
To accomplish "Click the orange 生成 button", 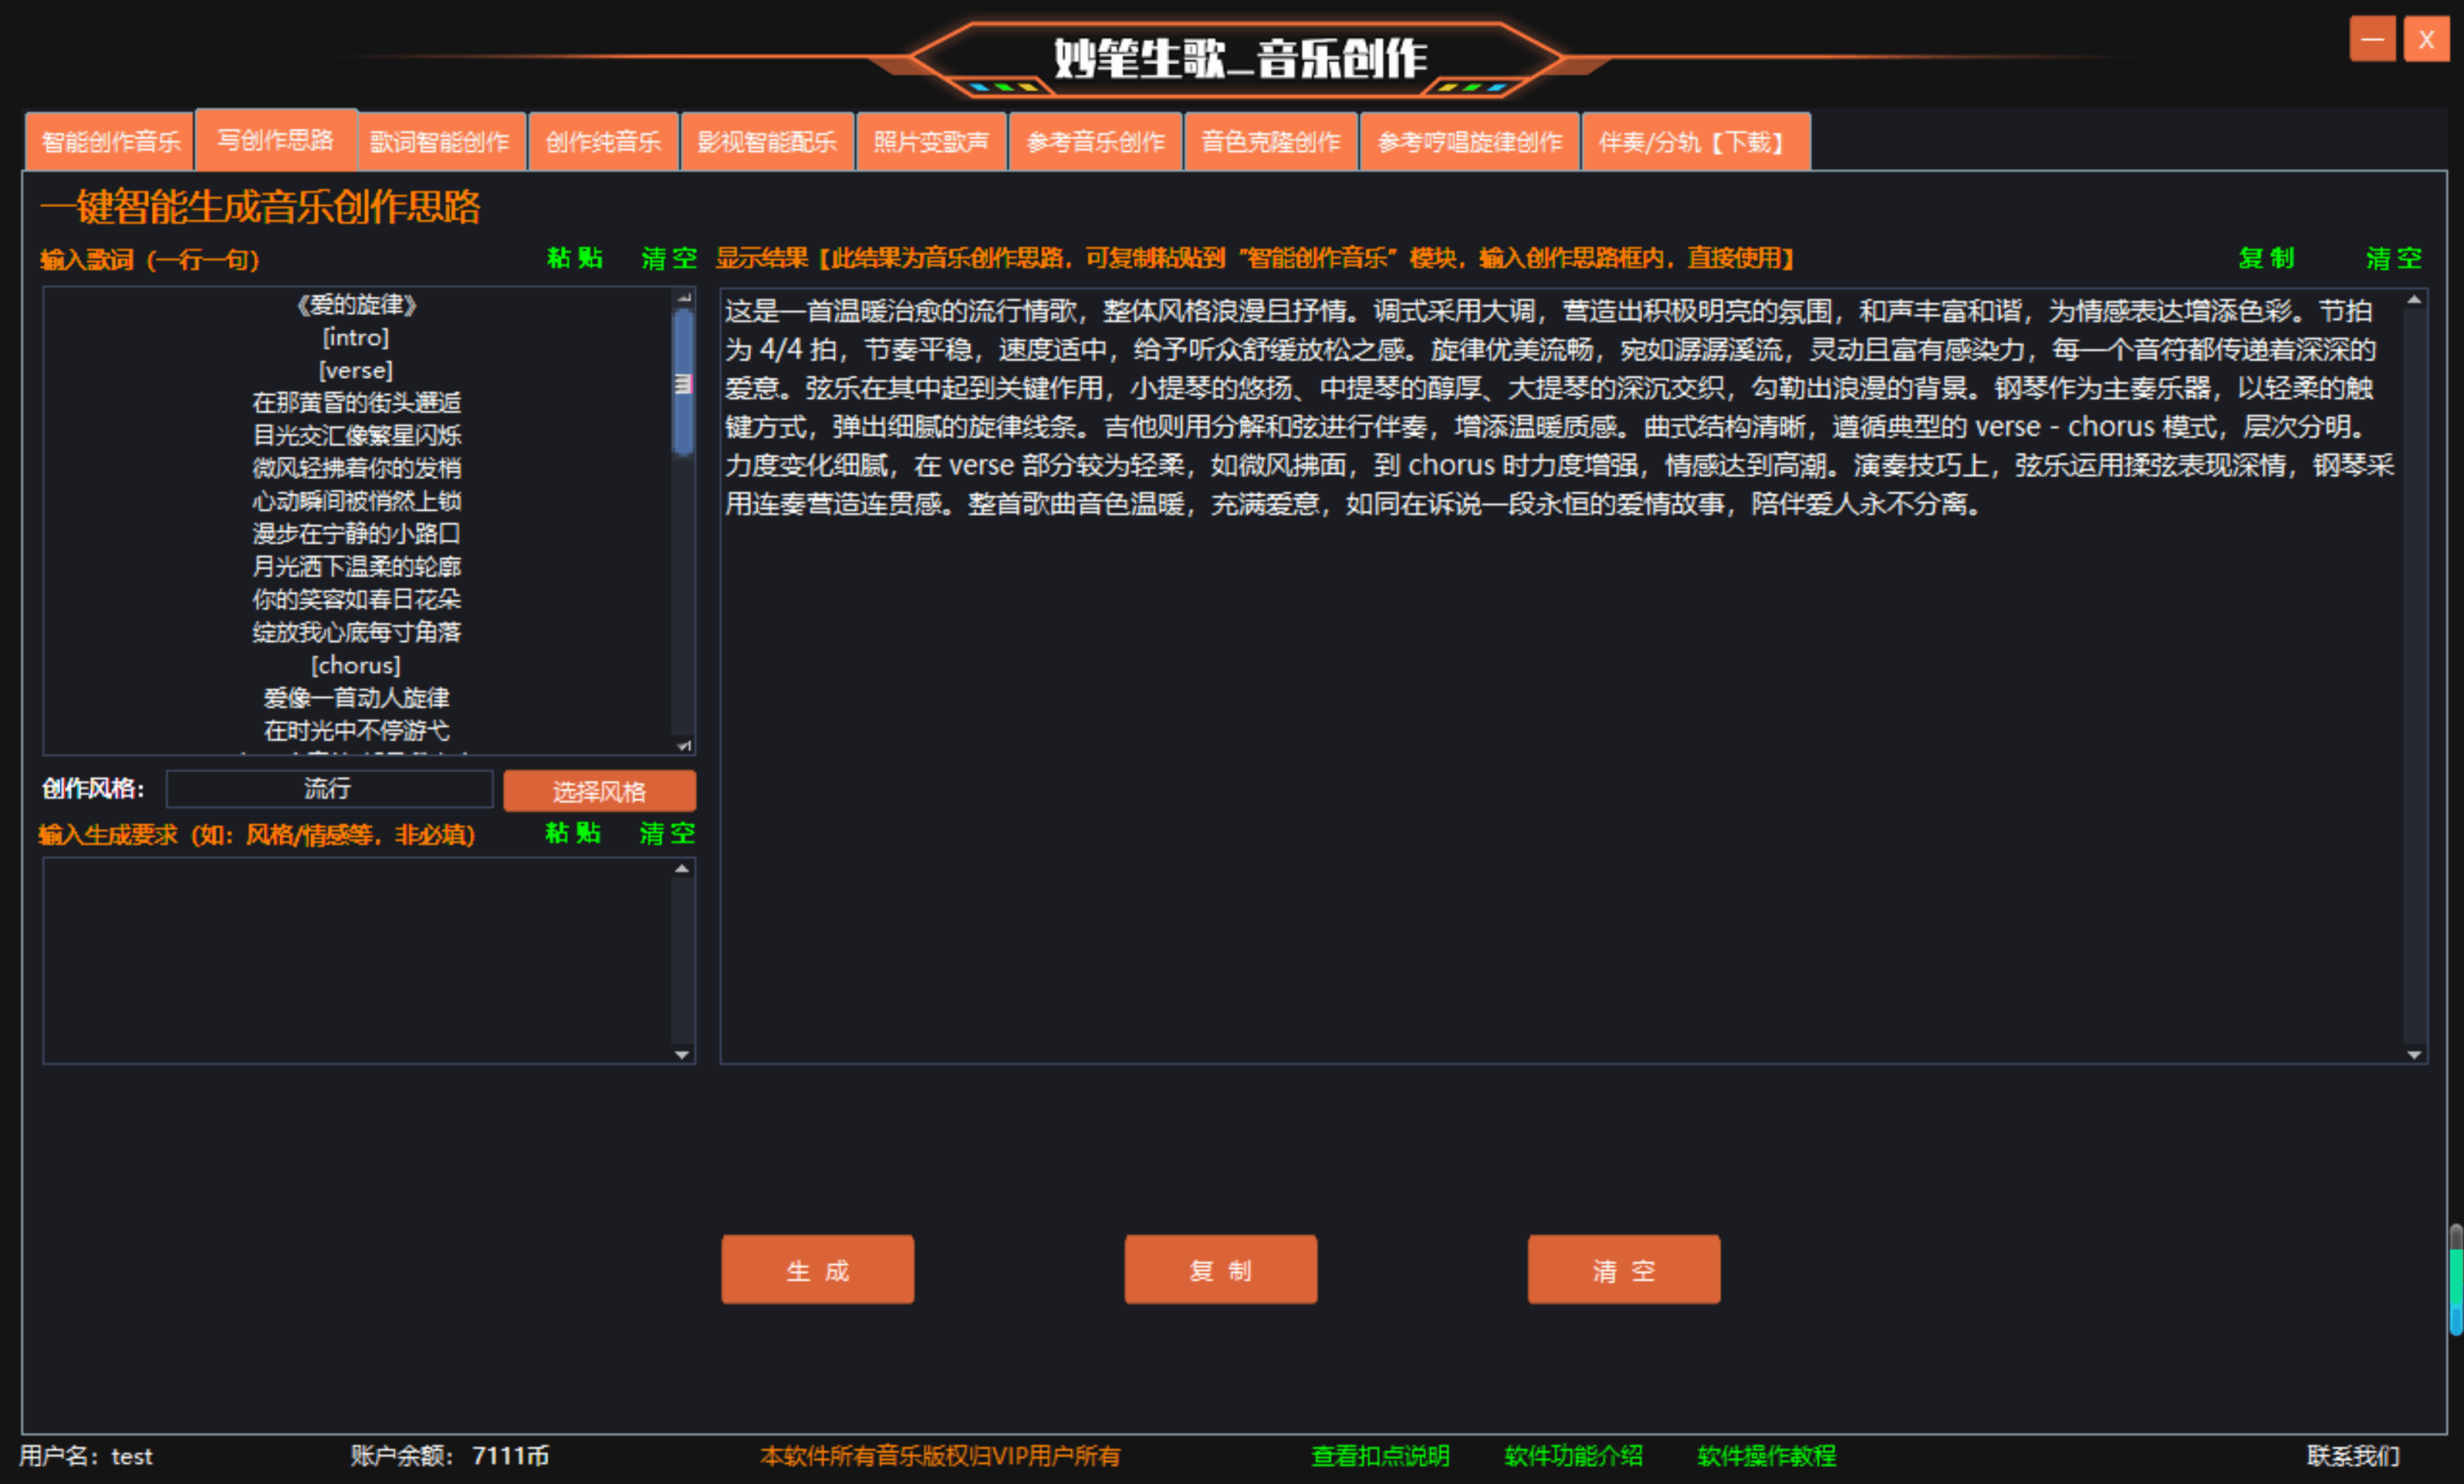I will 817,1269.
